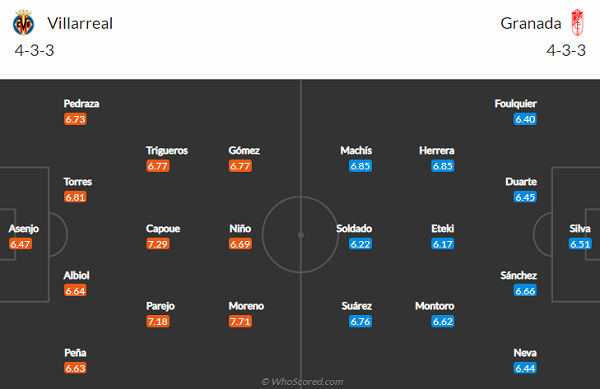Select player Trigueros on the pitch
The width and height of the screenshot is (600, 389).
(167, 151)
